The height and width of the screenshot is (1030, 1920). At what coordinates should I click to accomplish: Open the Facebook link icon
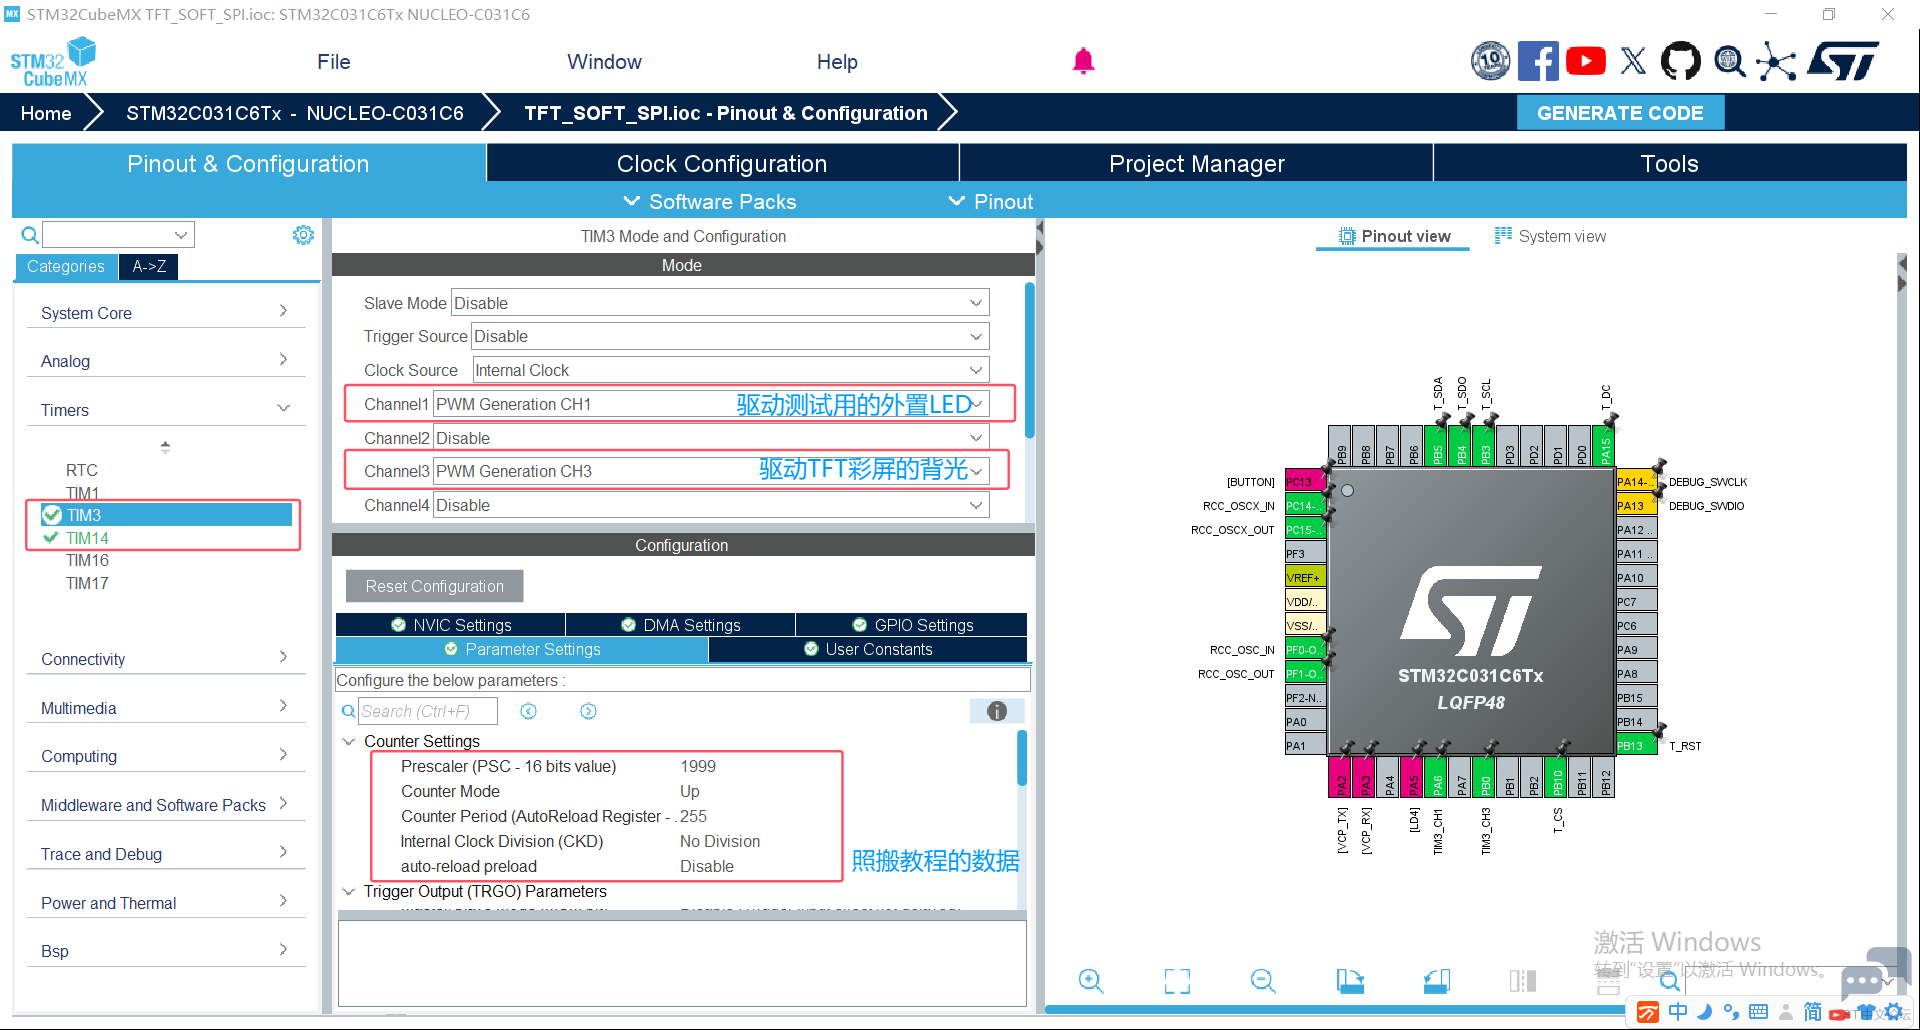point(1537,61)
